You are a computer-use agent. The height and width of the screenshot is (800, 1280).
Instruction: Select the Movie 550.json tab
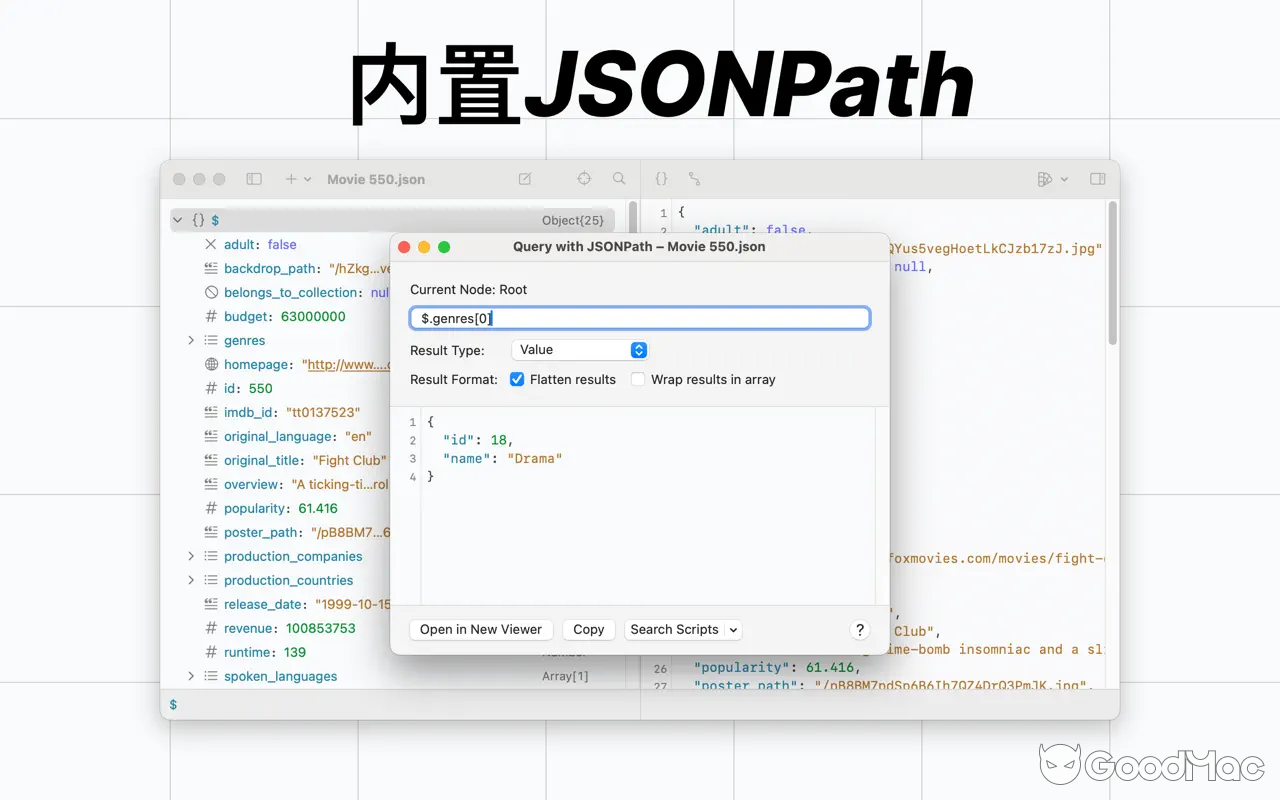[x=376, y=178]
